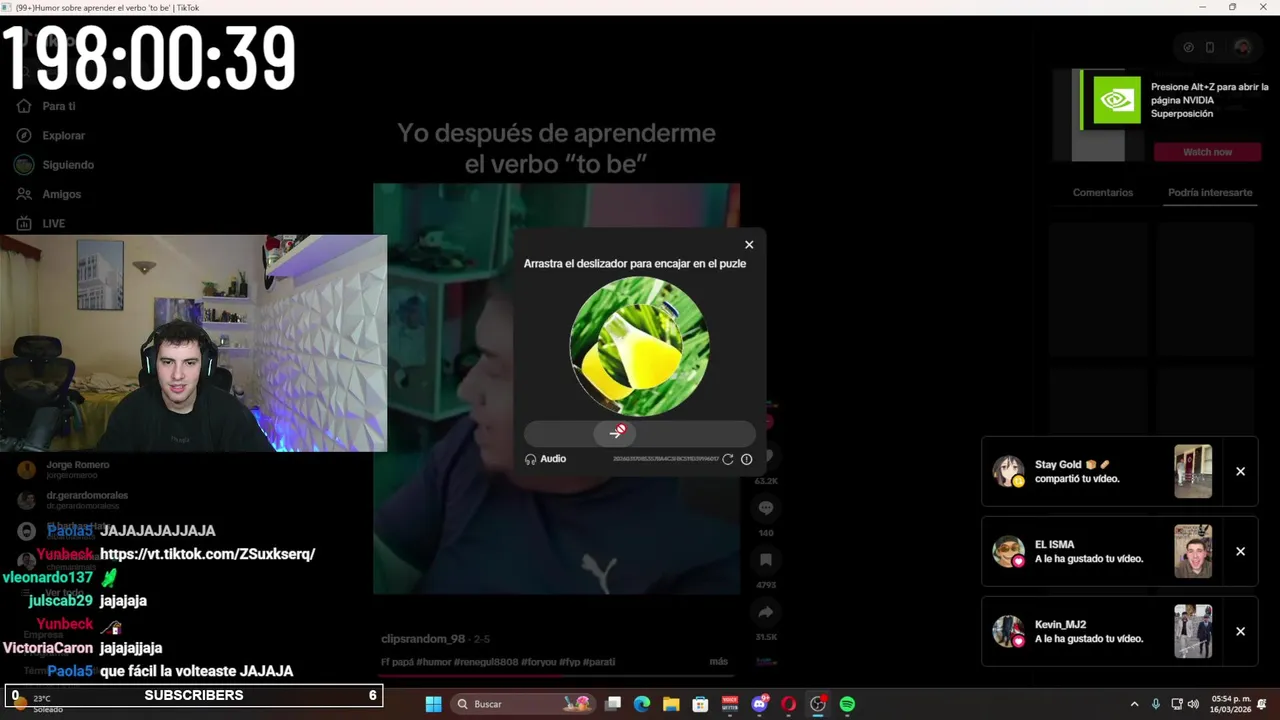Open Opera browser from taskbar
Image resolution: width=1280 pixels, height=720 pixels.
click(788, 704)
